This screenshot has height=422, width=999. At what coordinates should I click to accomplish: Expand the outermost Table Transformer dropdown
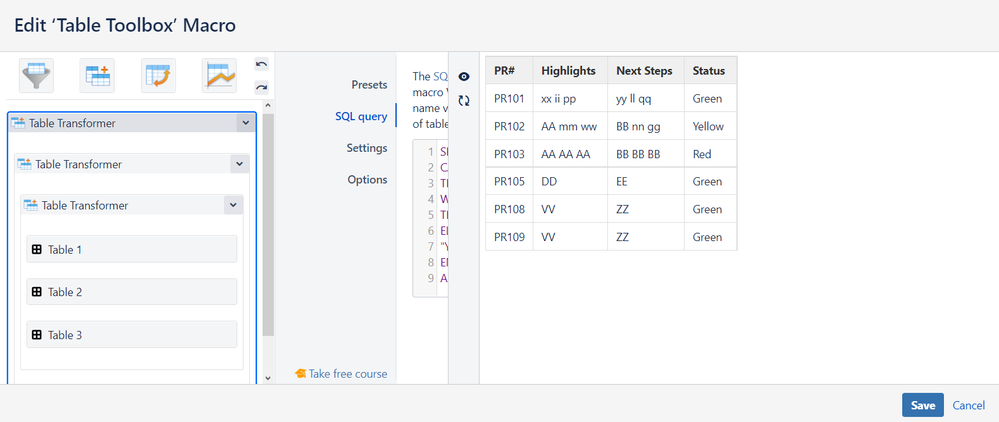click(x=246, y=123)
